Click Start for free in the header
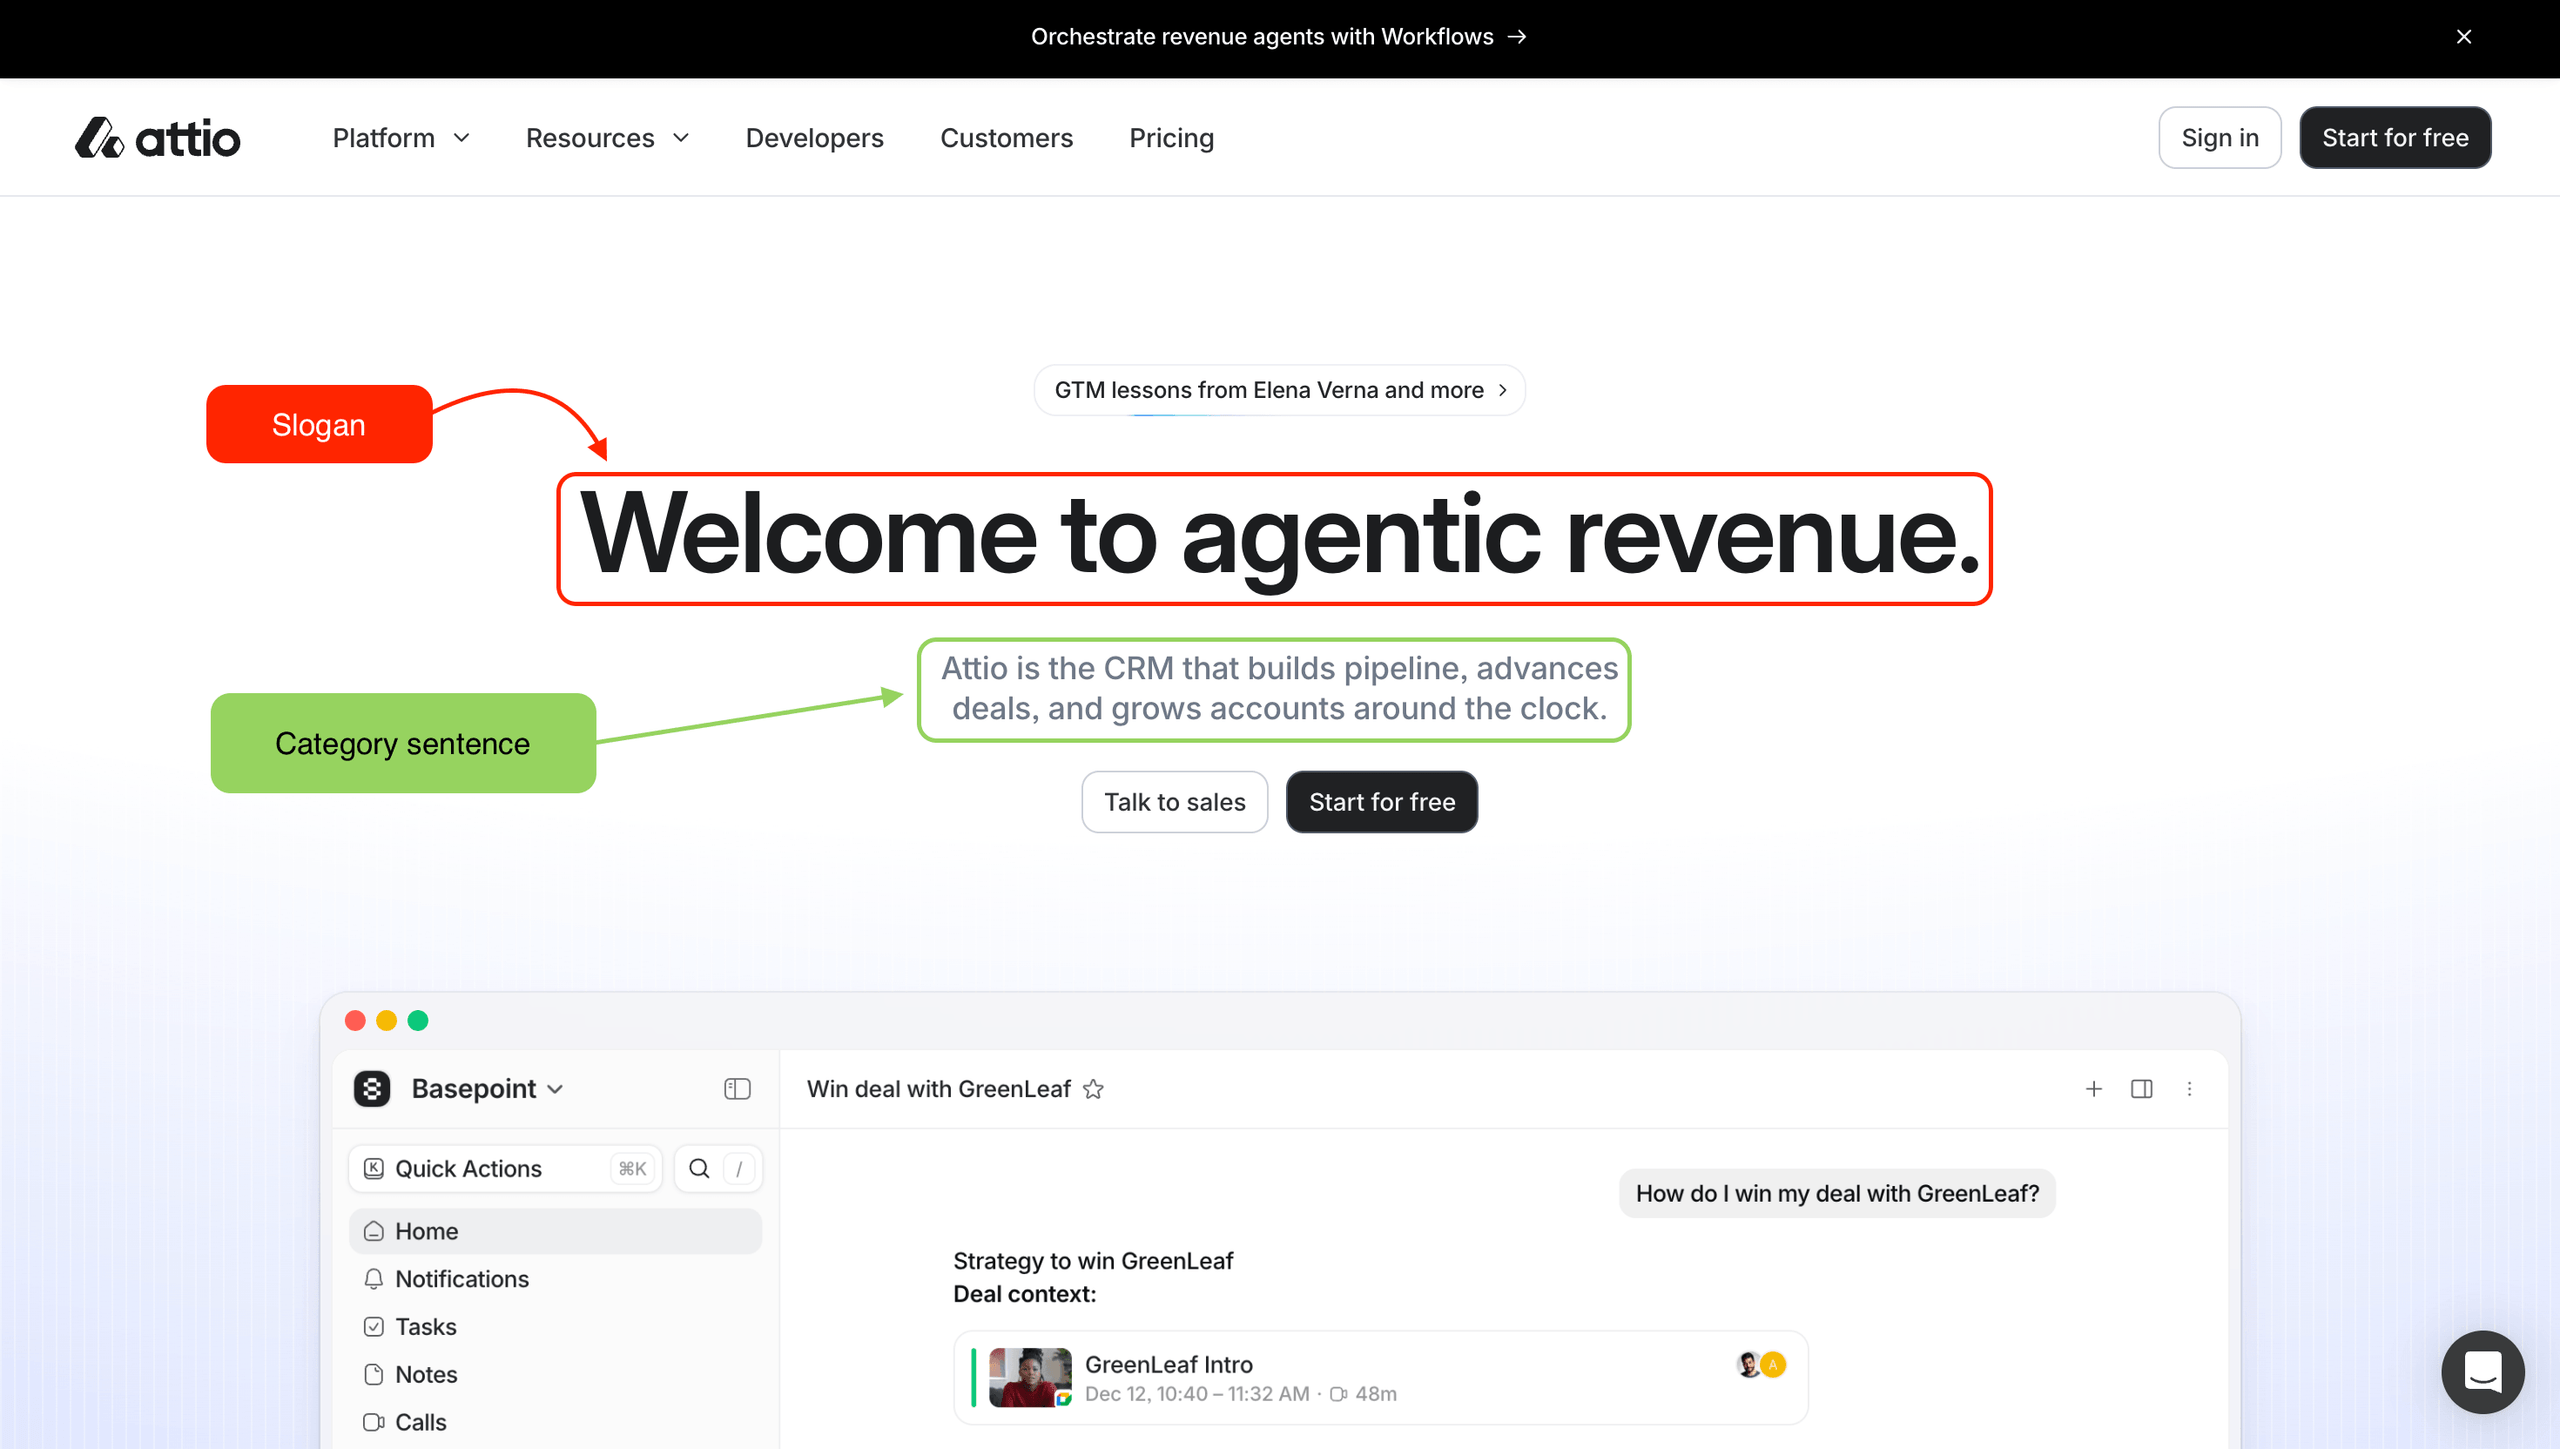 coord(2395,138)
